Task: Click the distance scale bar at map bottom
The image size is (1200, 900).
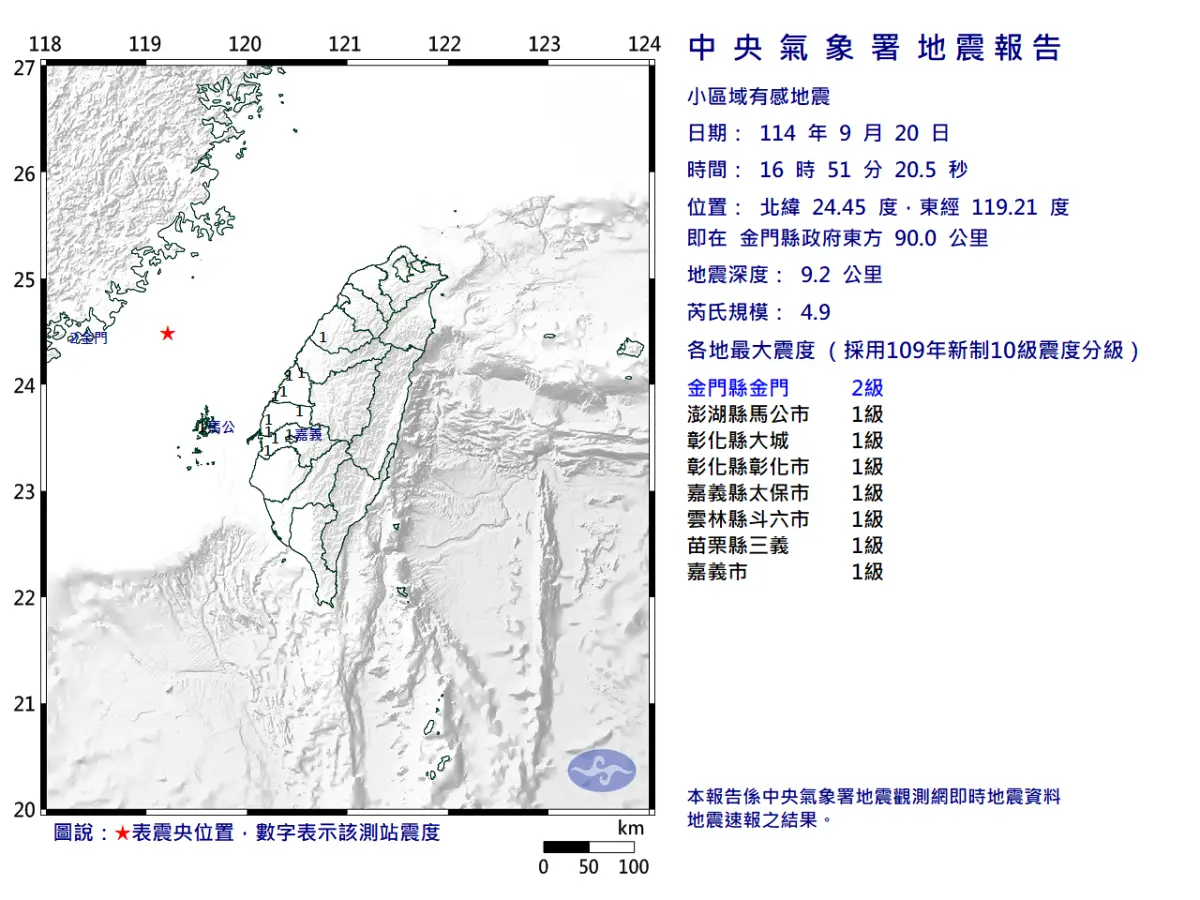Action: tap(589, 846)
